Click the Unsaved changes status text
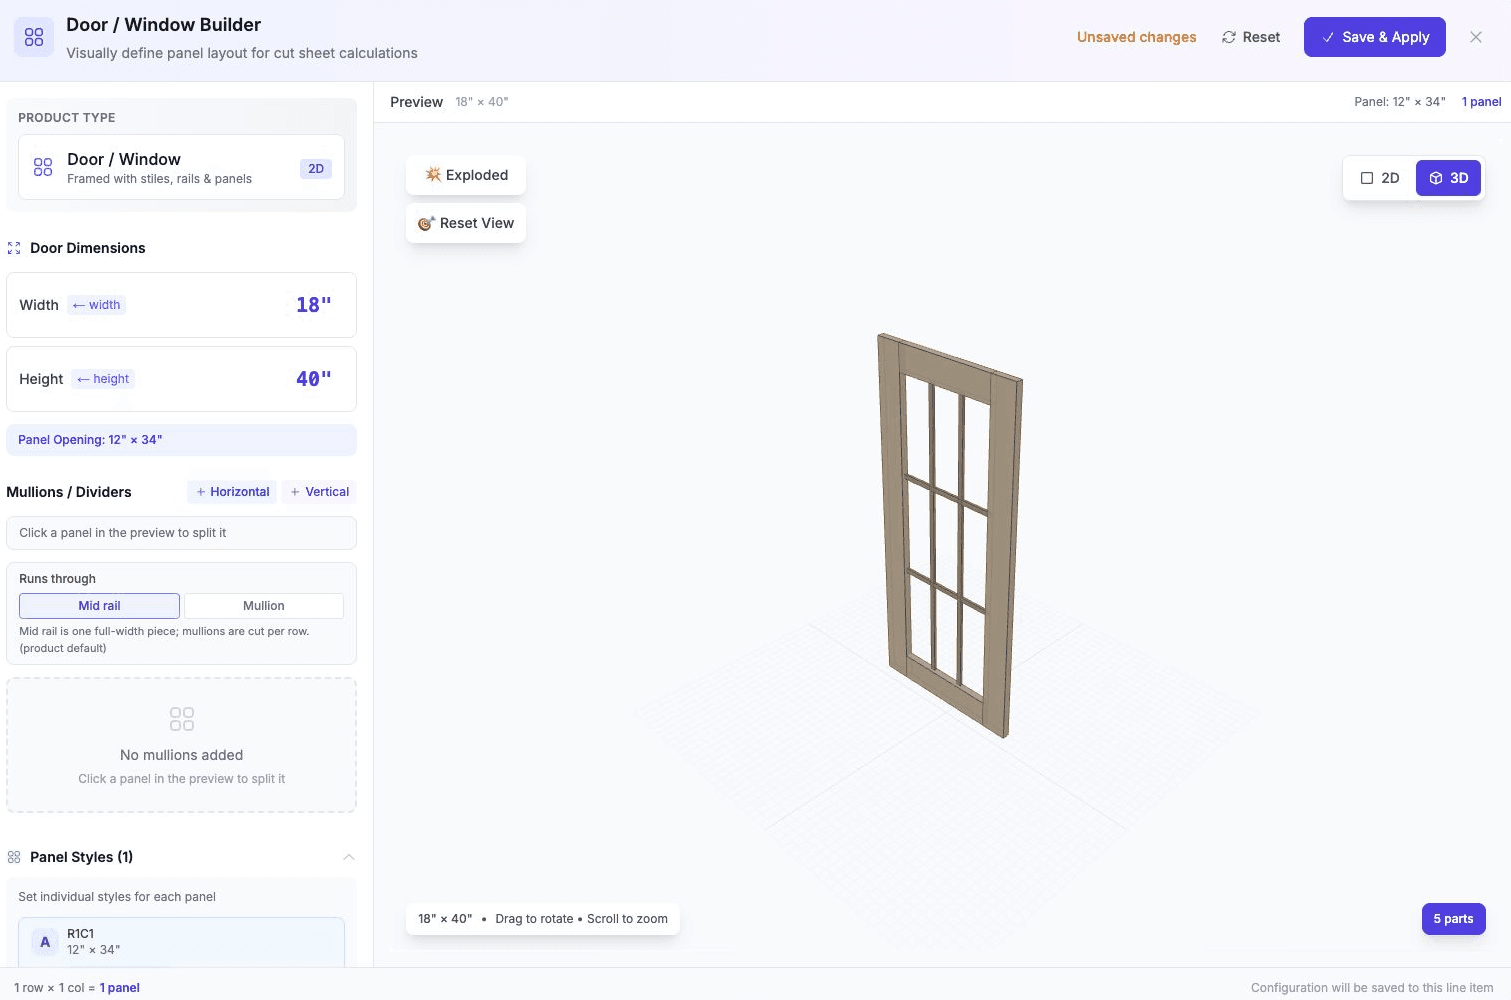 [x=1137, y=37]
